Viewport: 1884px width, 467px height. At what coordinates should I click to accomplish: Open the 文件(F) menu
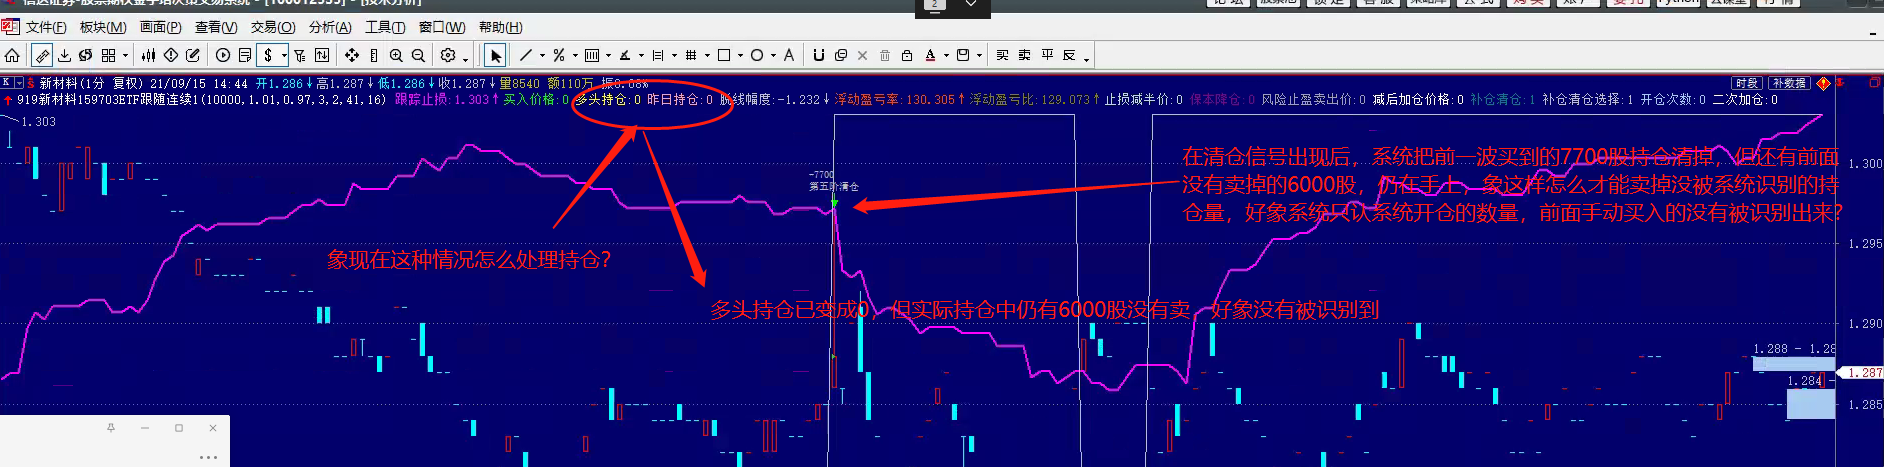46,27
